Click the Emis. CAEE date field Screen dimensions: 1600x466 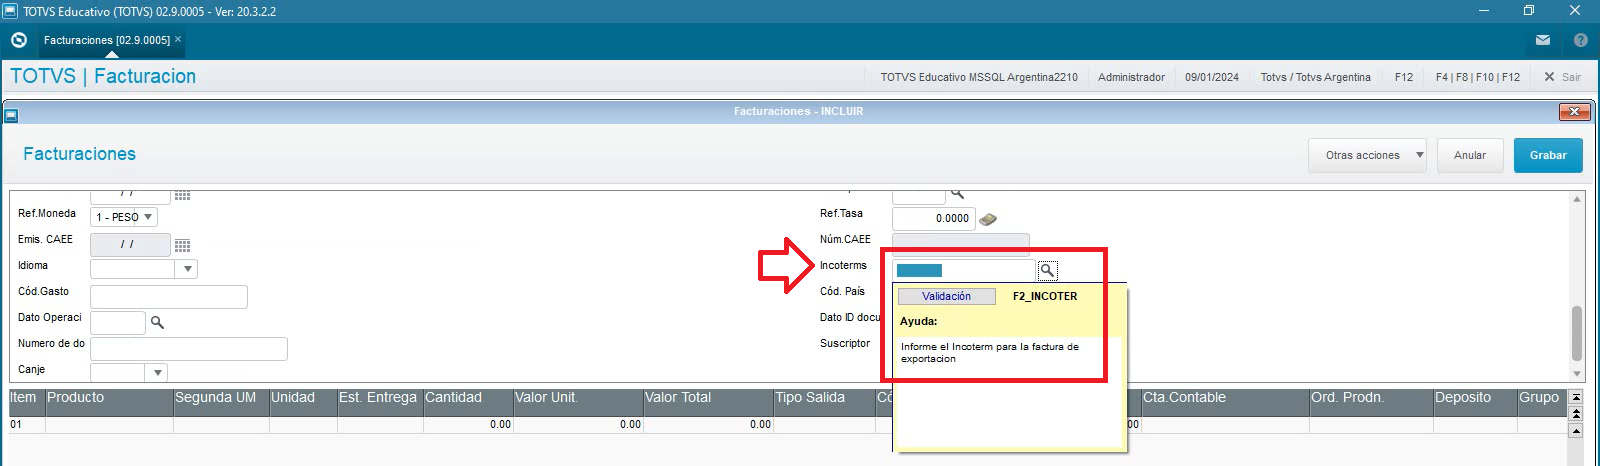130,244
